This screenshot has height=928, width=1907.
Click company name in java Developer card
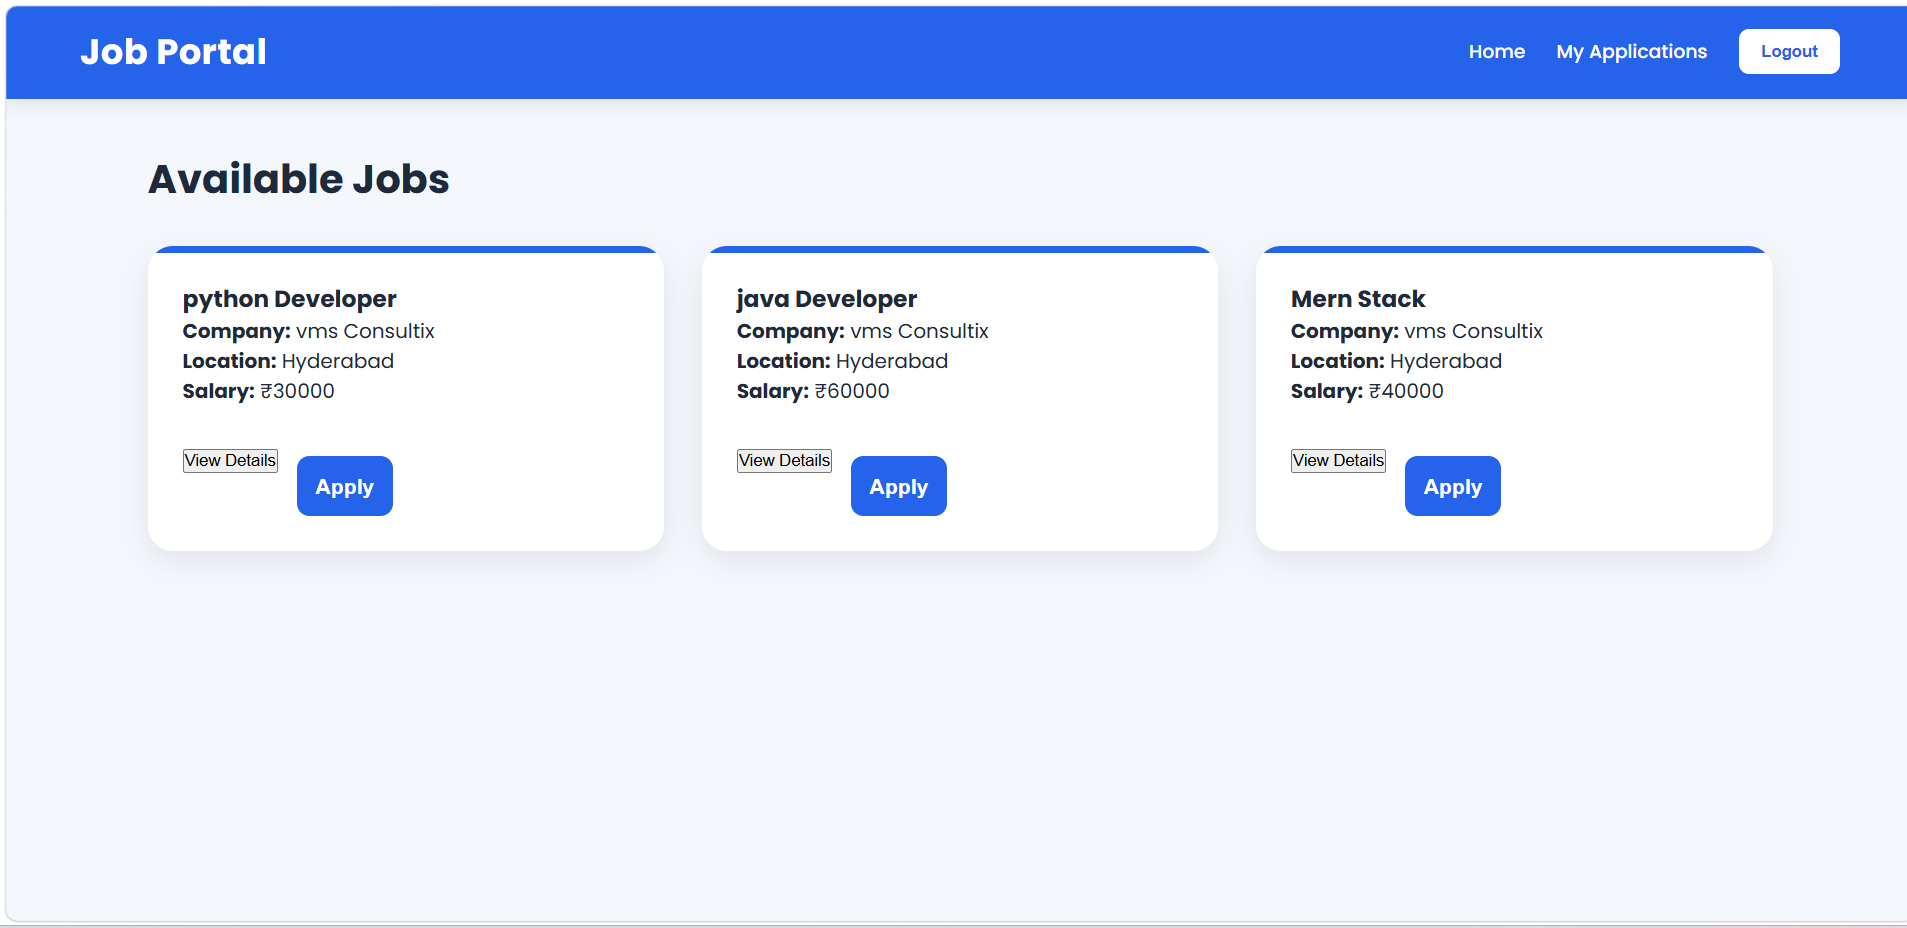(919, 331)
